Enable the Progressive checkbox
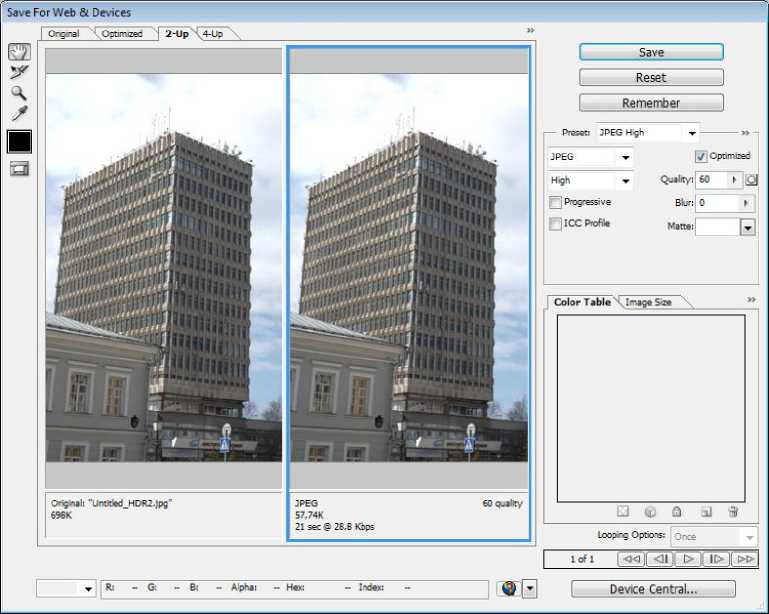Screen dimensions: 769x614 [x=555, y=202]
